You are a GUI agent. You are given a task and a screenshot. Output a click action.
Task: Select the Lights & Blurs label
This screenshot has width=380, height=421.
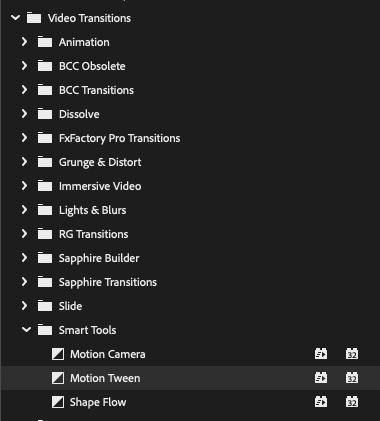tap(93, 210)
